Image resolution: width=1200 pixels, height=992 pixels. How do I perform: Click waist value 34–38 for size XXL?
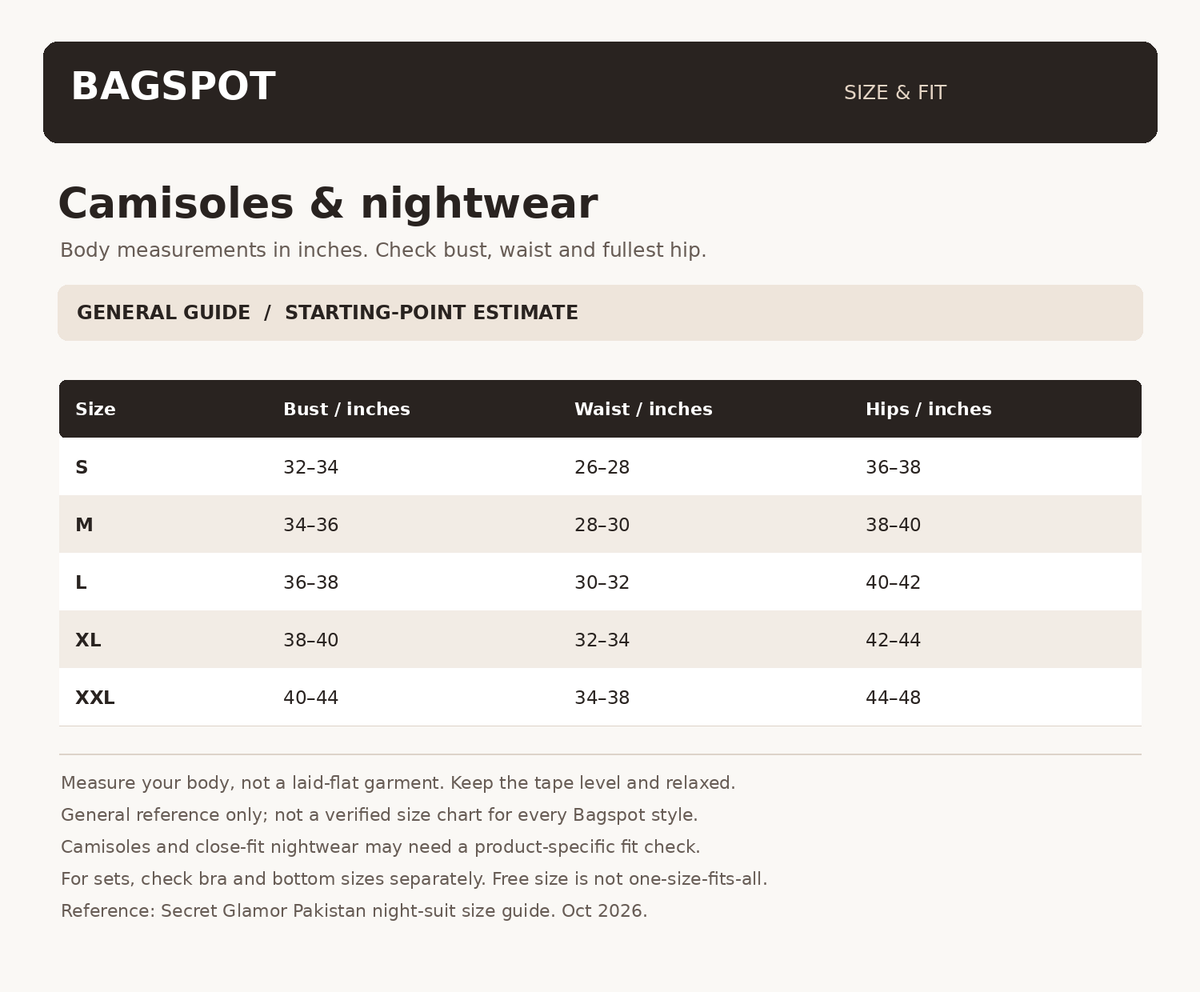point(602,698)
